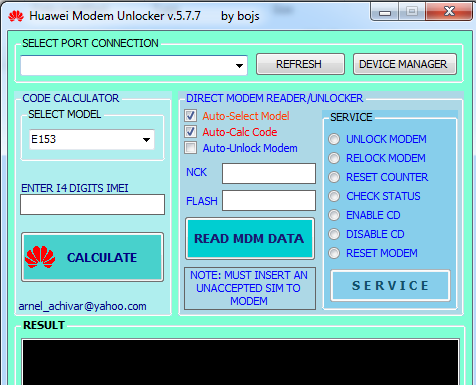Click READ MDM DATA button

[x=250, y=239]
